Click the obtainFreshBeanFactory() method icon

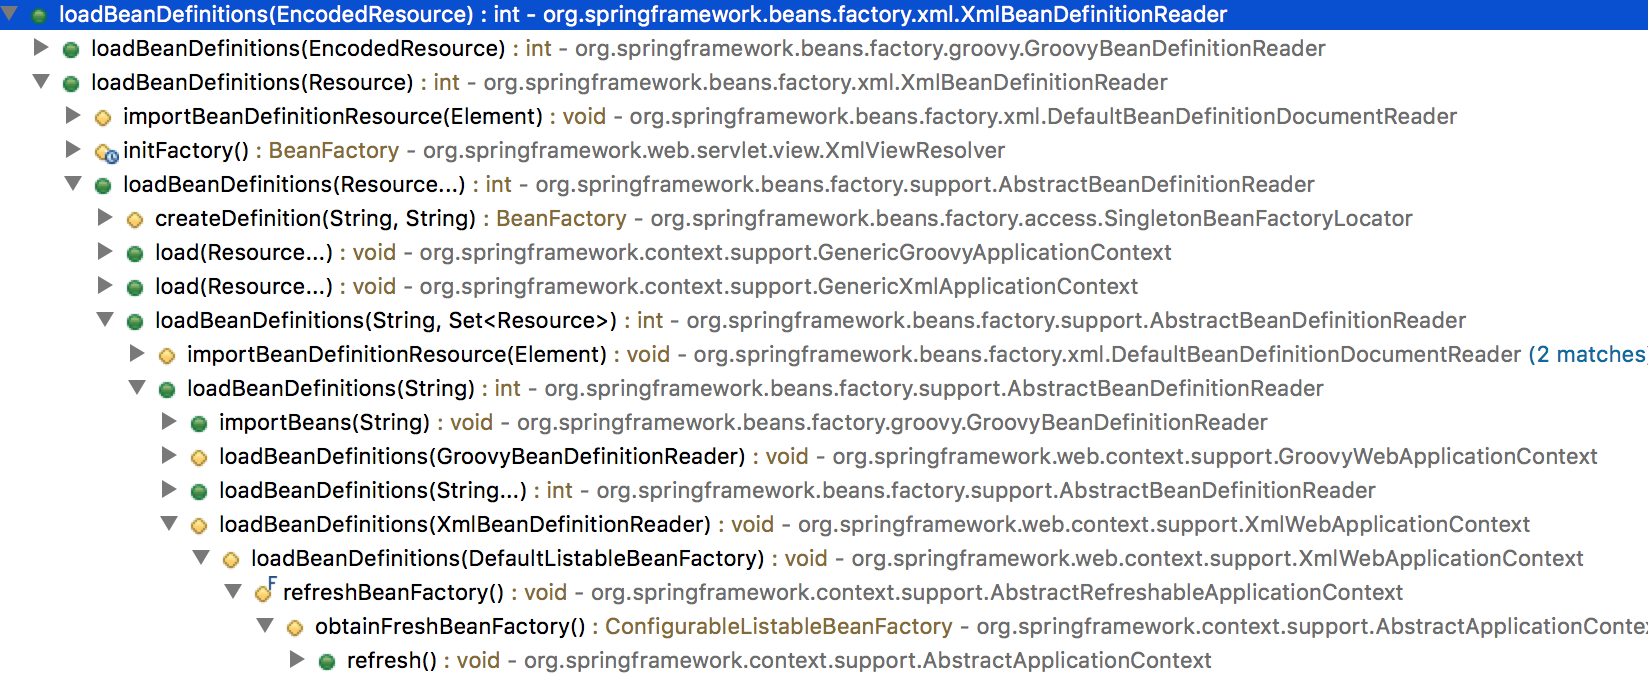click(x=295, y=628)
